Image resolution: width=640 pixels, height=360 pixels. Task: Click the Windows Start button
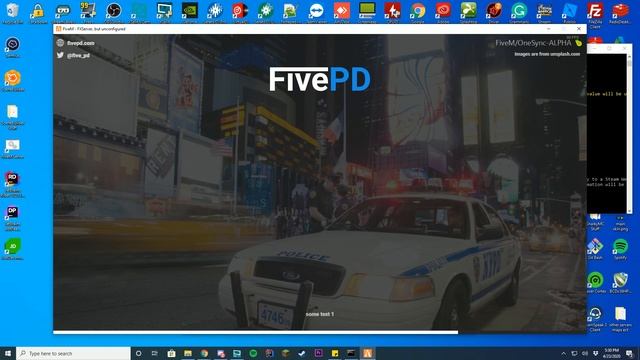point(8,353)
